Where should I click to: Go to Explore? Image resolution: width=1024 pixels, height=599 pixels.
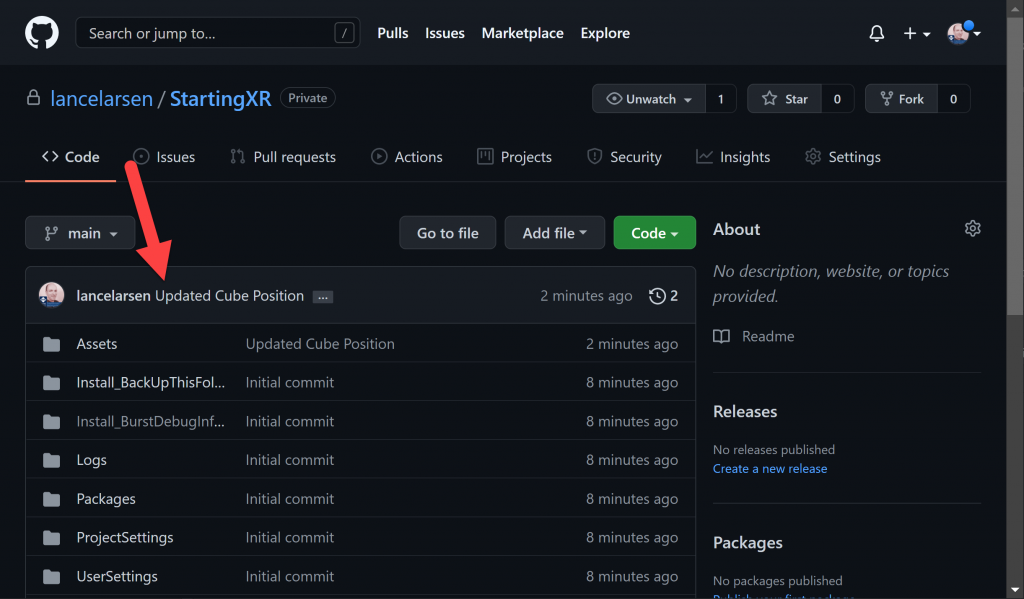point(605,33)
